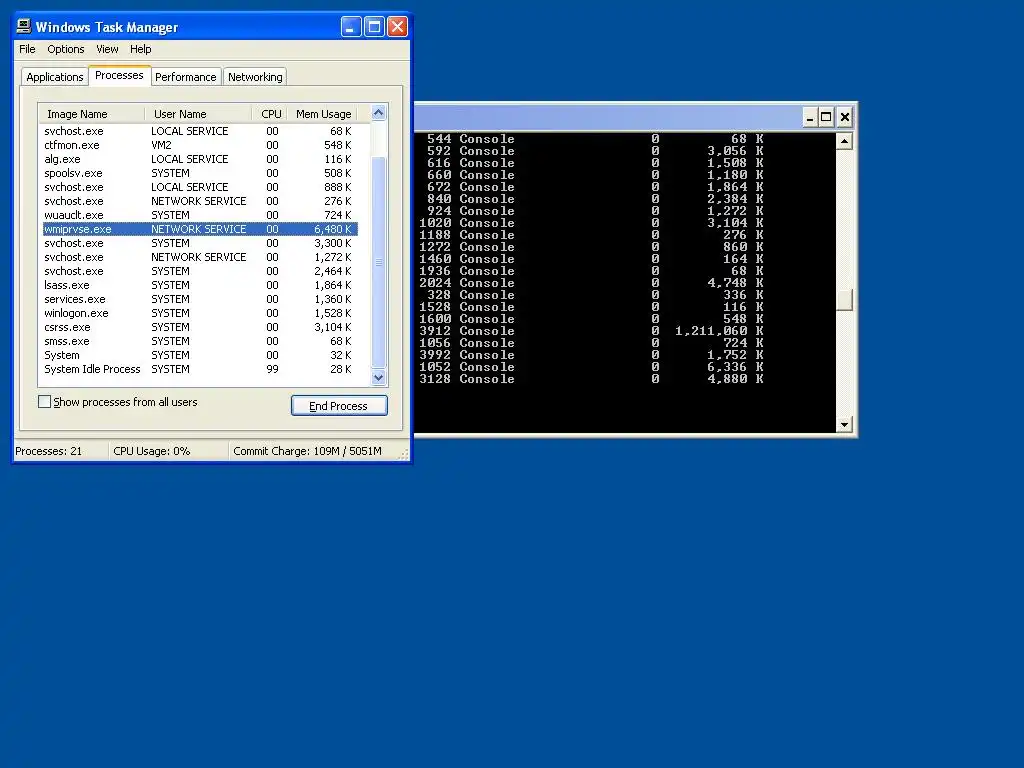
Task: Click the console window title bar
Action: (607, 118)
